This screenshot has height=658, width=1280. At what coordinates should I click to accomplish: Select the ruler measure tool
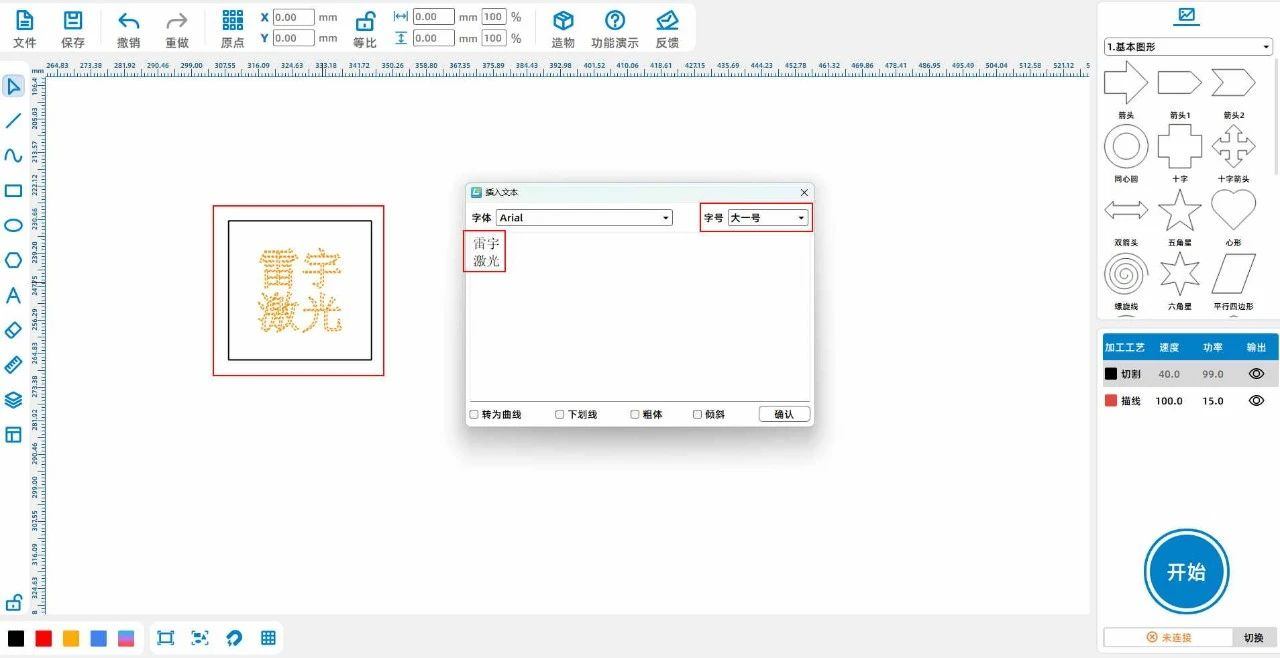13,364
